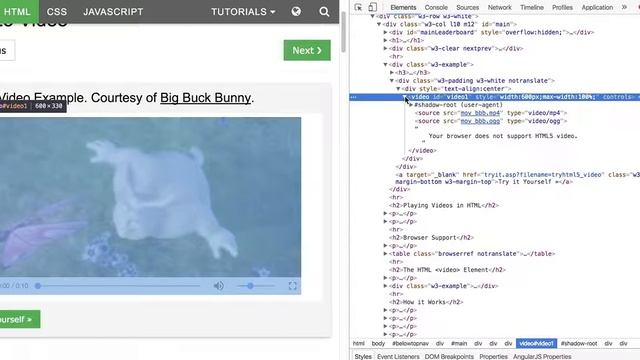Open the Big Buck Bunny link

pyautogui.click(x=205, y=98)
